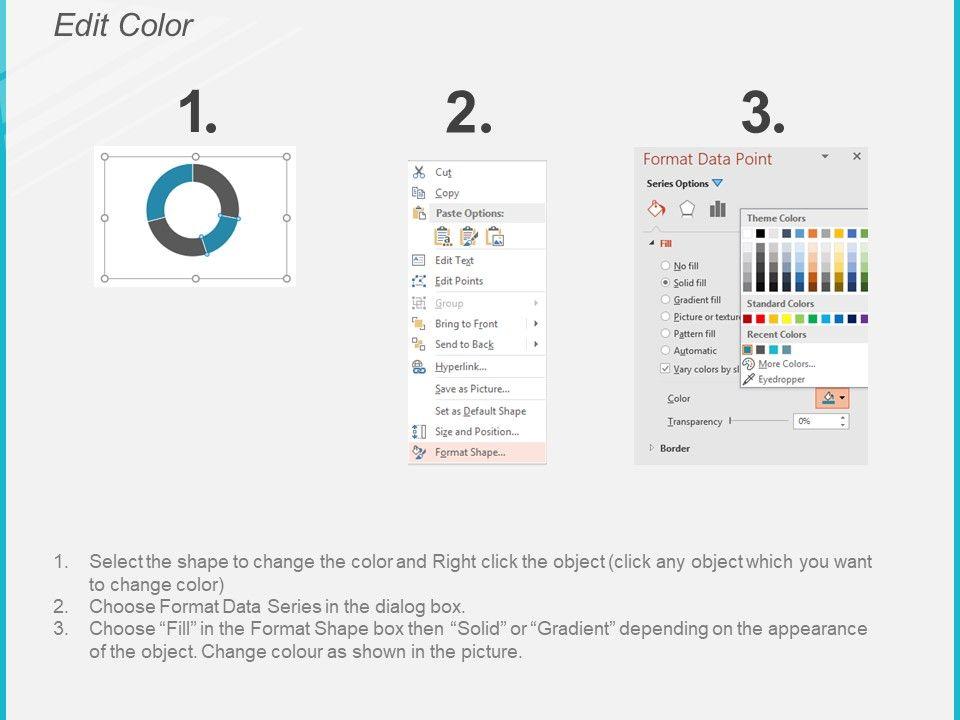Choose Format Shape from context menu
The width and height of the screenshot is (960, 720).
pos(470,452)
